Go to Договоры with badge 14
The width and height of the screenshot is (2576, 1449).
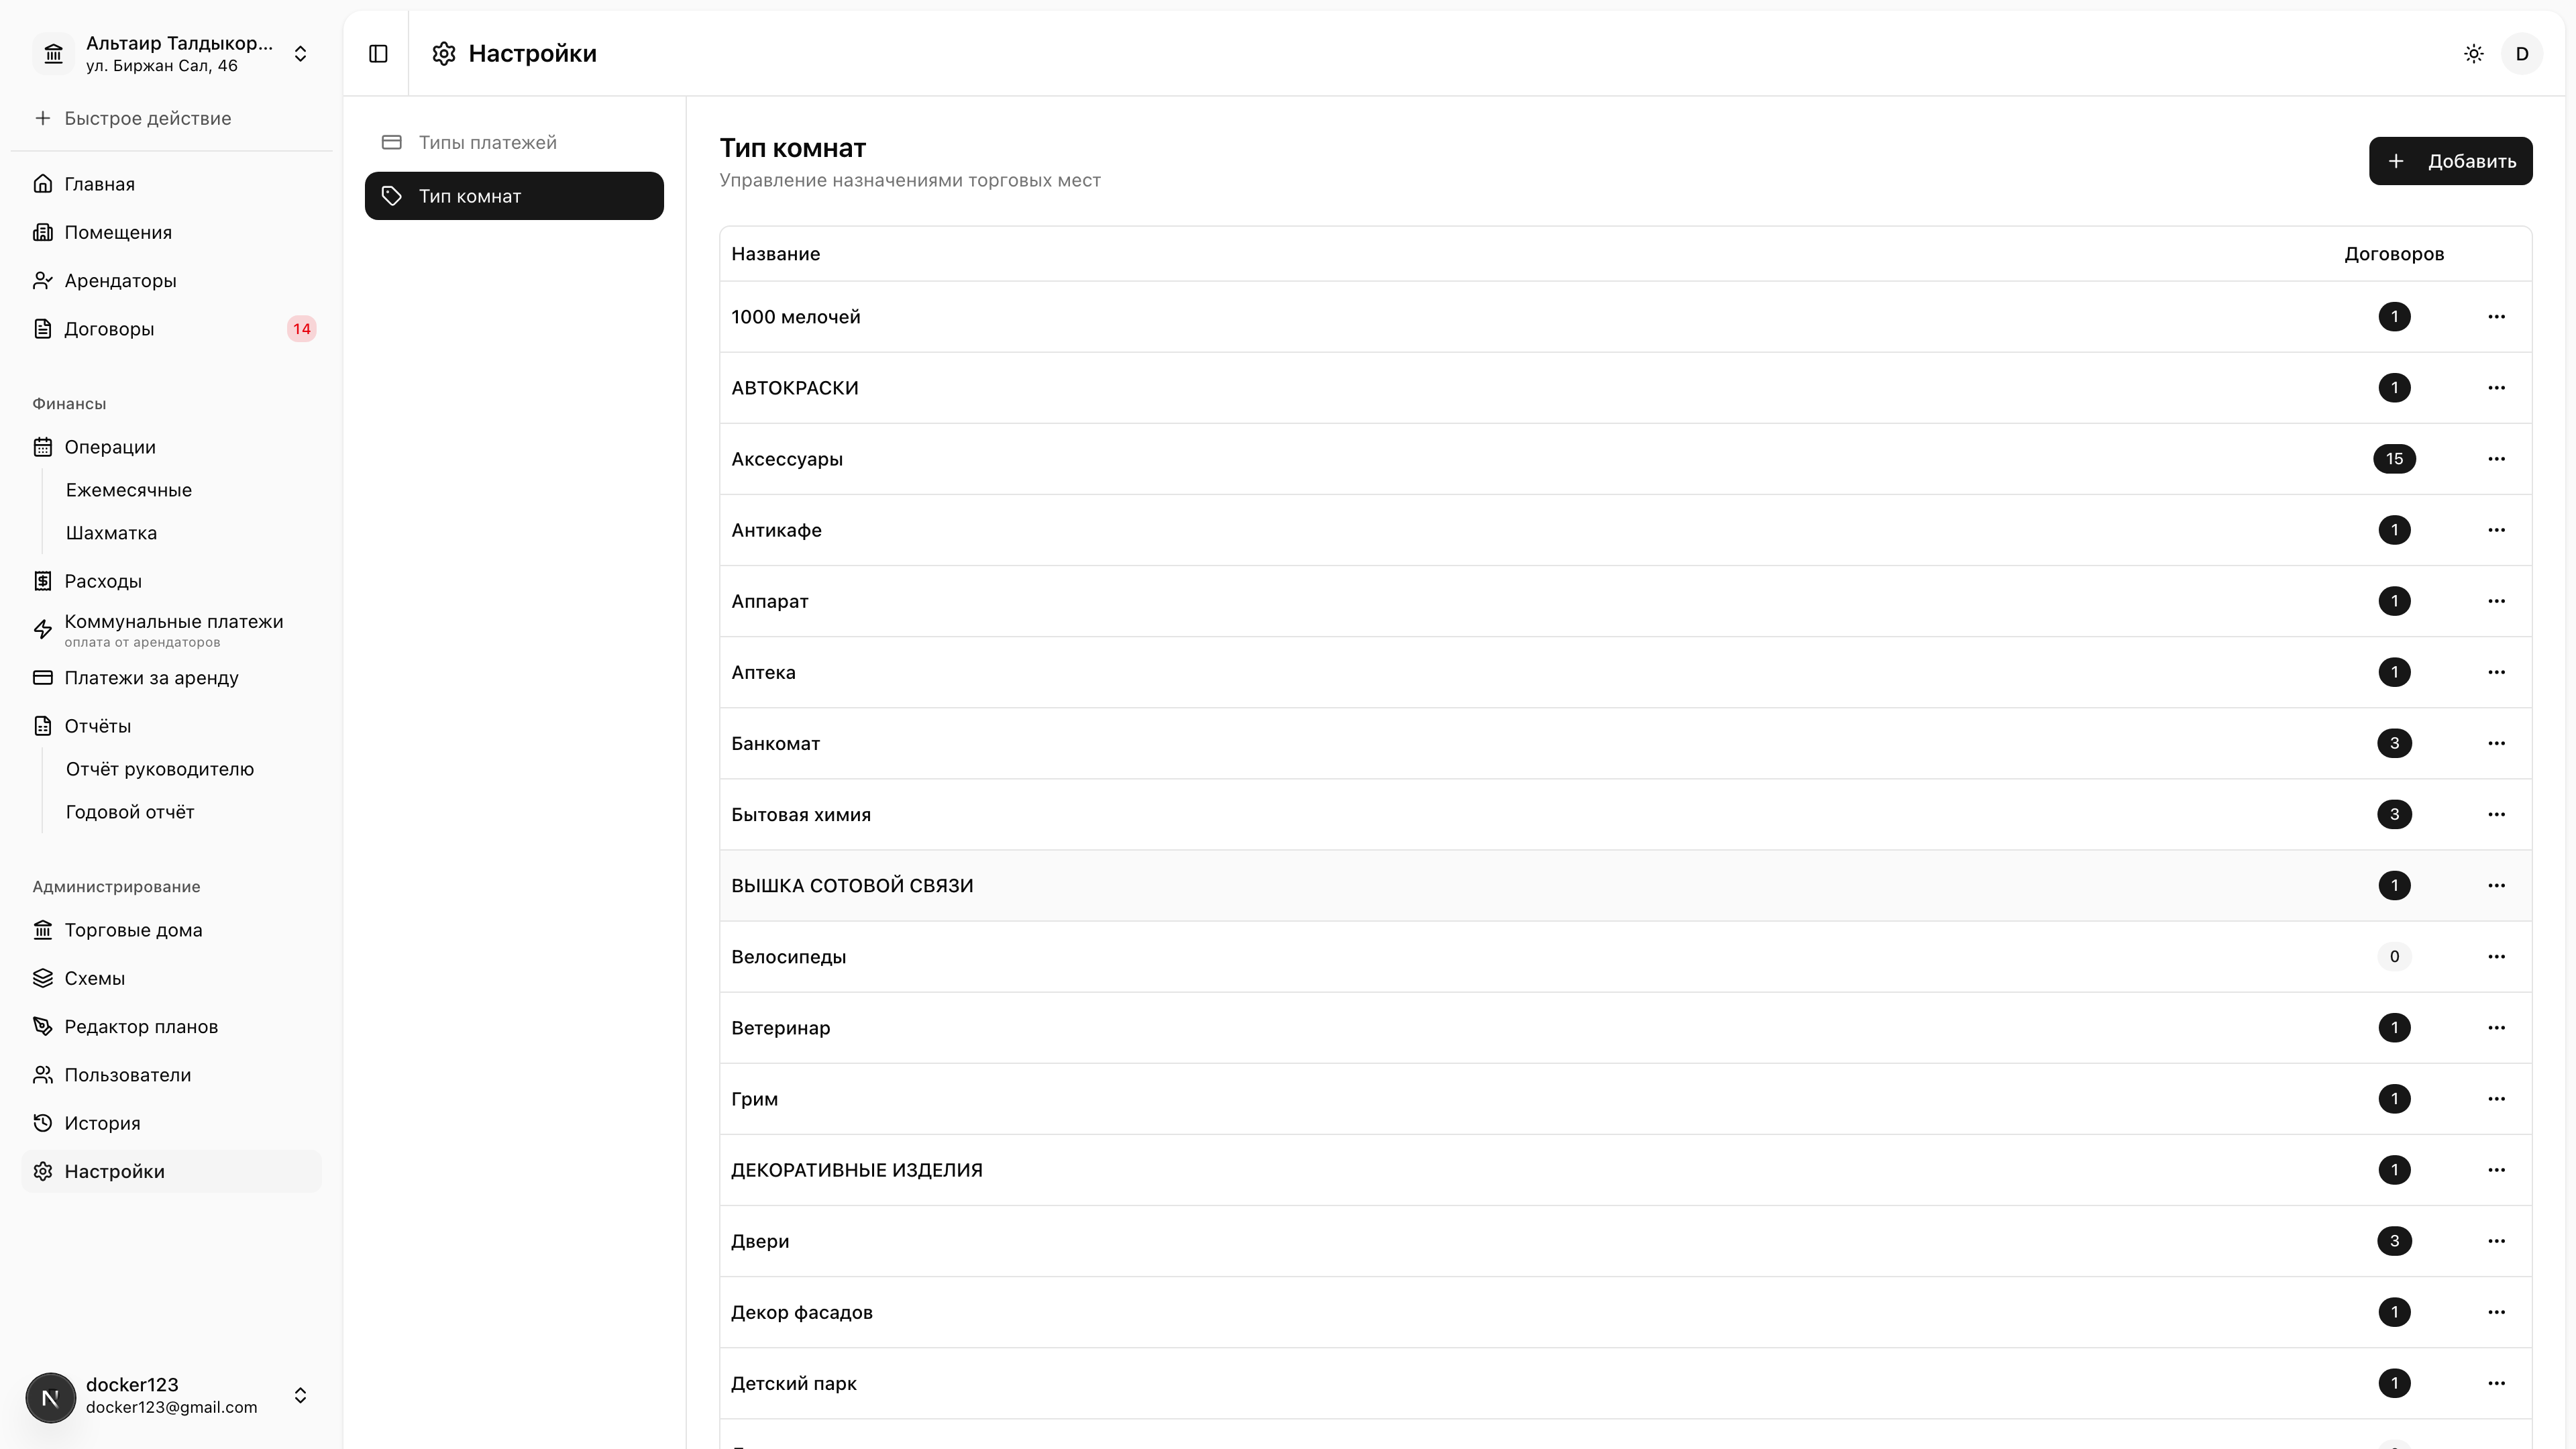click(x=172, y=329)
